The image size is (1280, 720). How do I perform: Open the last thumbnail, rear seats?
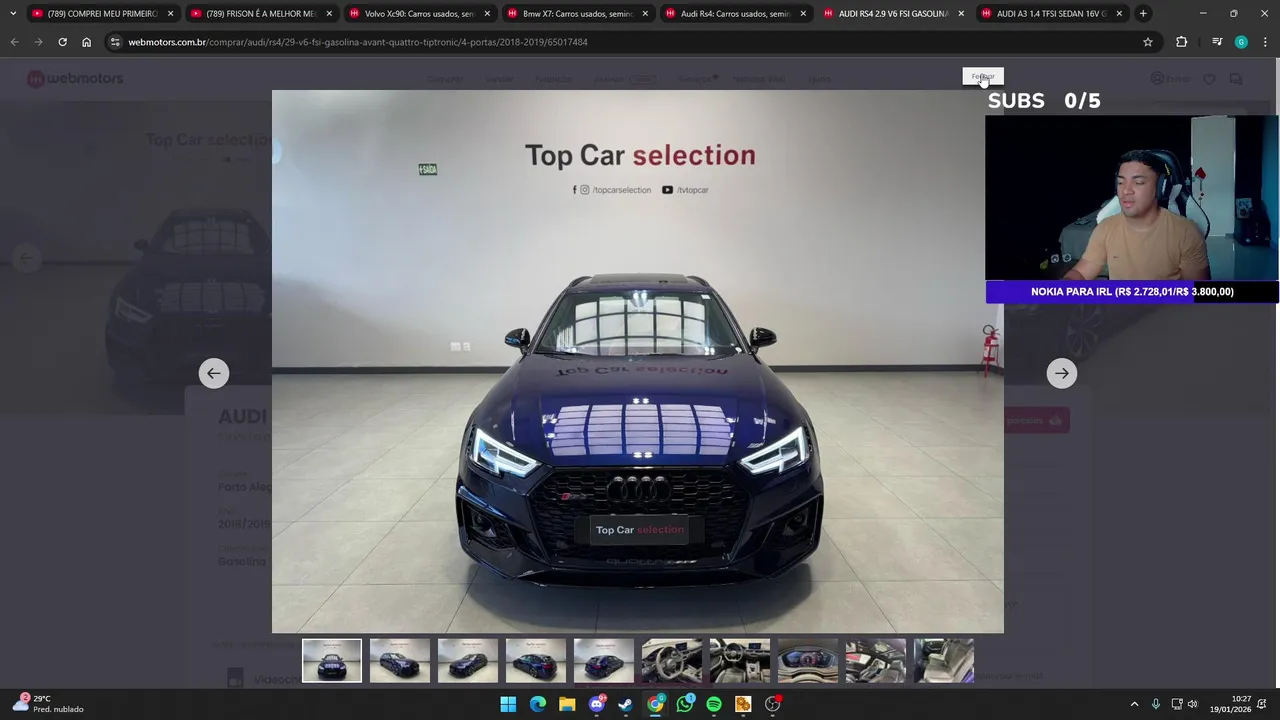(944, 661)
